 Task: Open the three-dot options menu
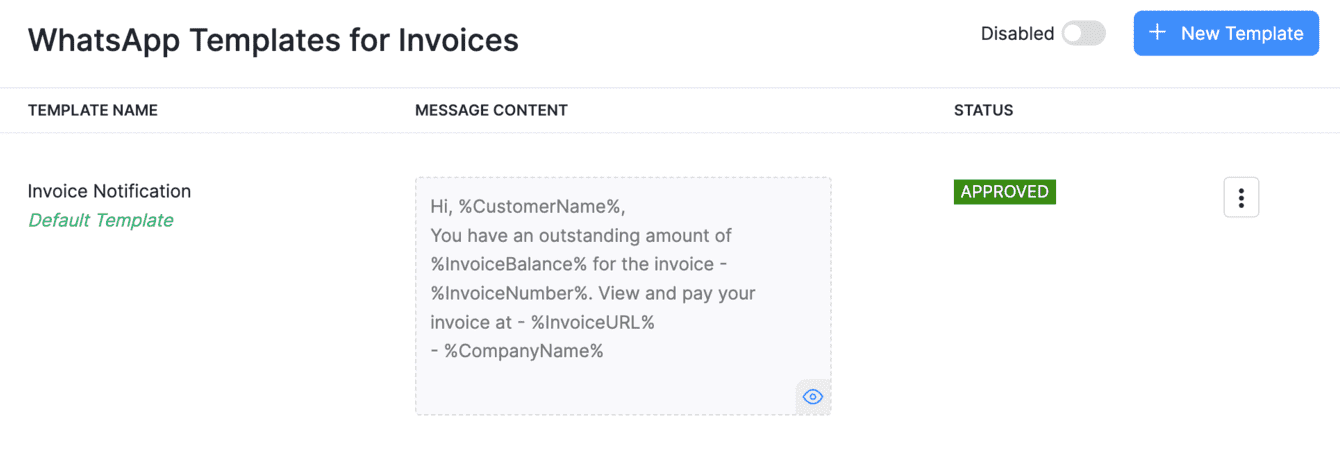click(x=1241, y=197)
